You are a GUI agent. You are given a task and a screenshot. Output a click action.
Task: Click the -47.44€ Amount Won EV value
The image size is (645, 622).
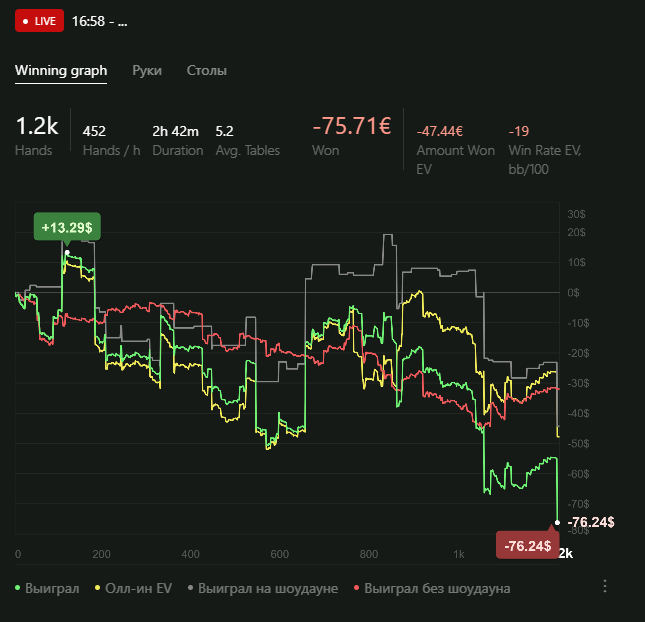click(440, 131)
